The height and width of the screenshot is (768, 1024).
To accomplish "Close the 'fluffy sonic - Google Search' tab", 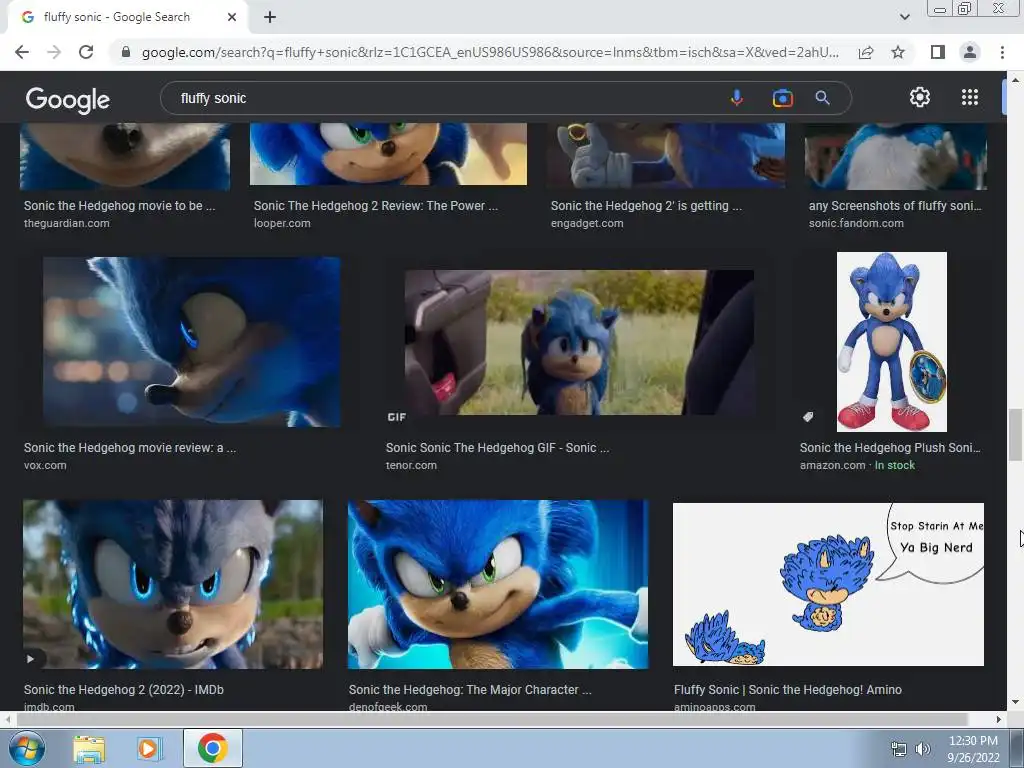I will (x=232, y=17).
